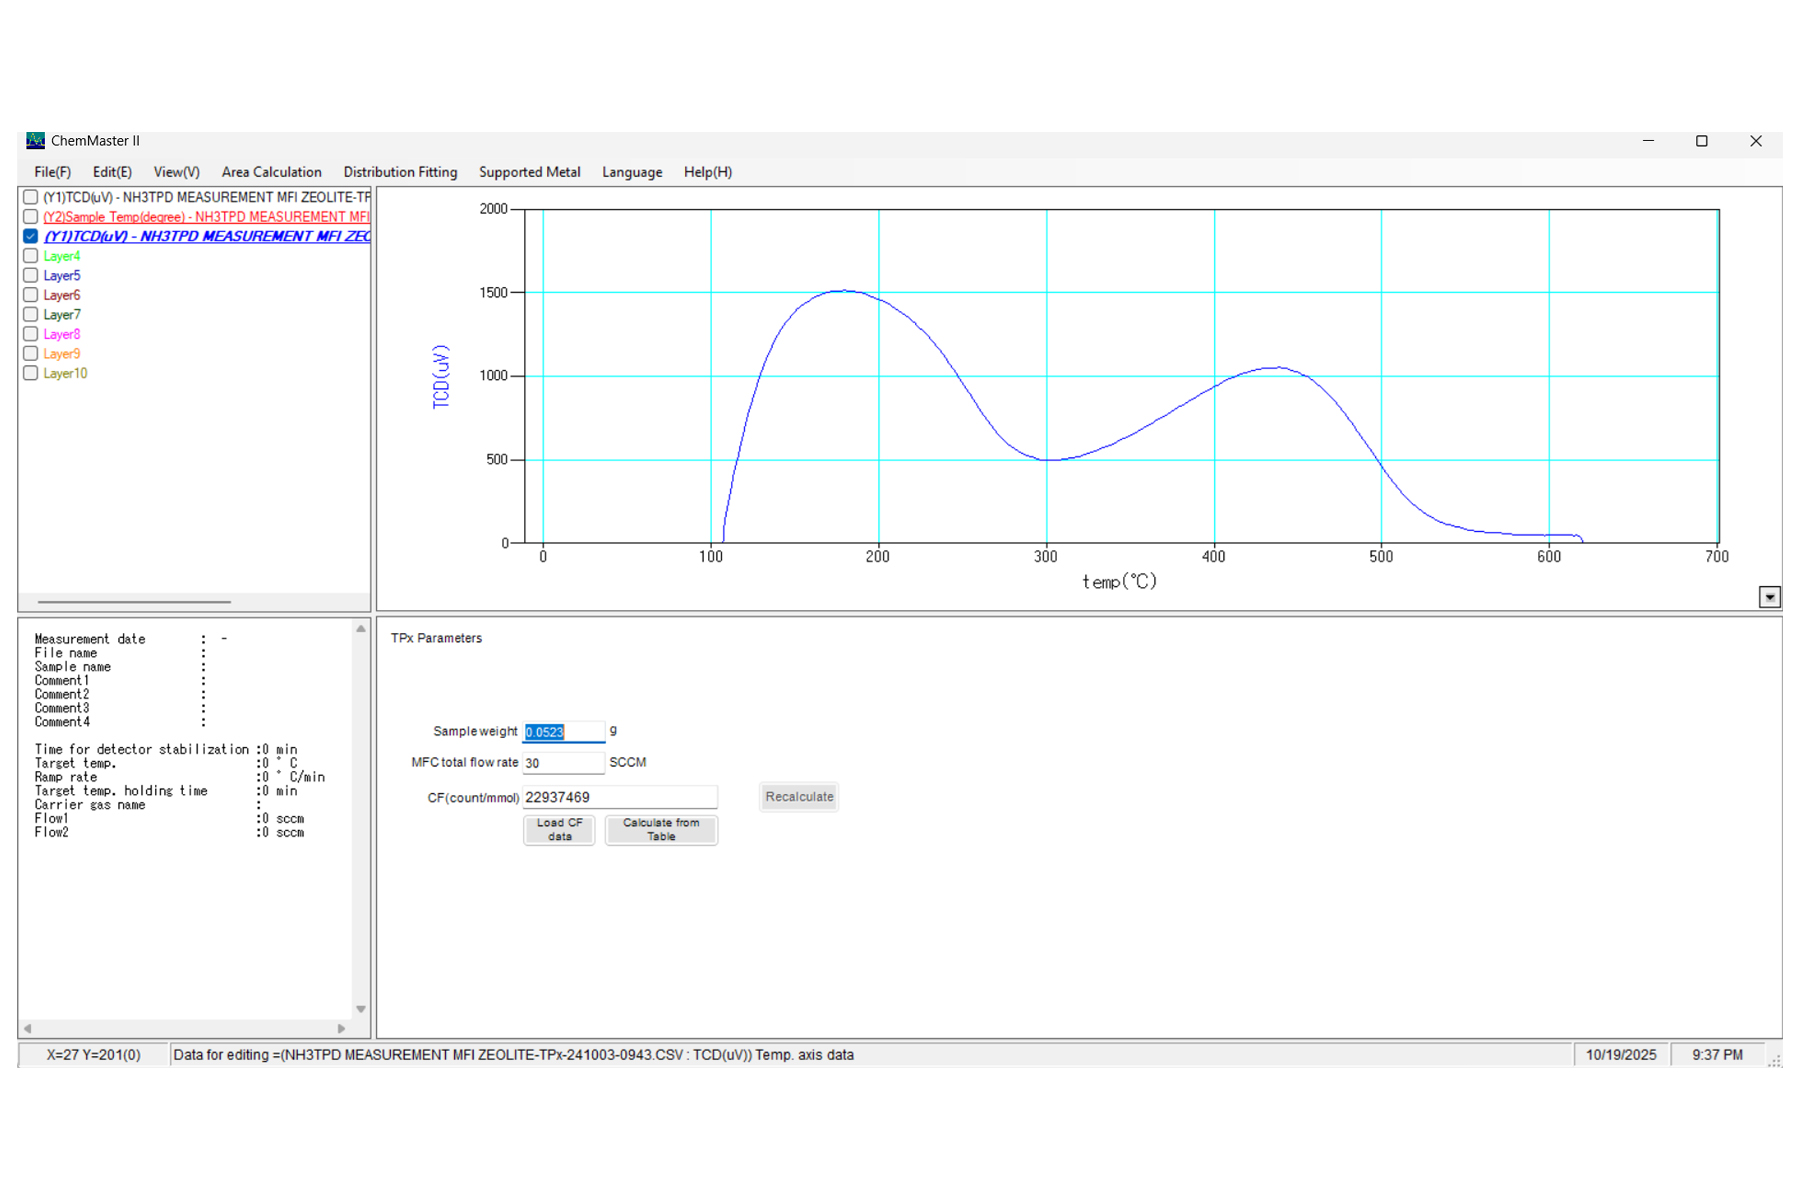Click the chart panel dropdown arrow button
The height and width of the screenshot is (1200, 1800).
pos(1769,597)
